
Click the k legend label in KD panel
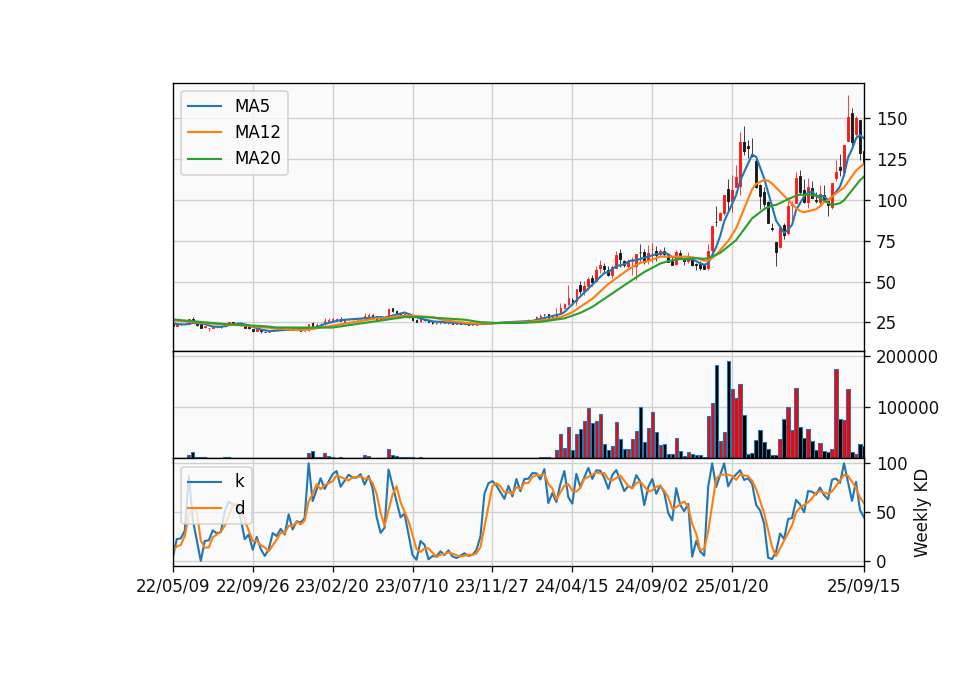click(x=239, y=481)
